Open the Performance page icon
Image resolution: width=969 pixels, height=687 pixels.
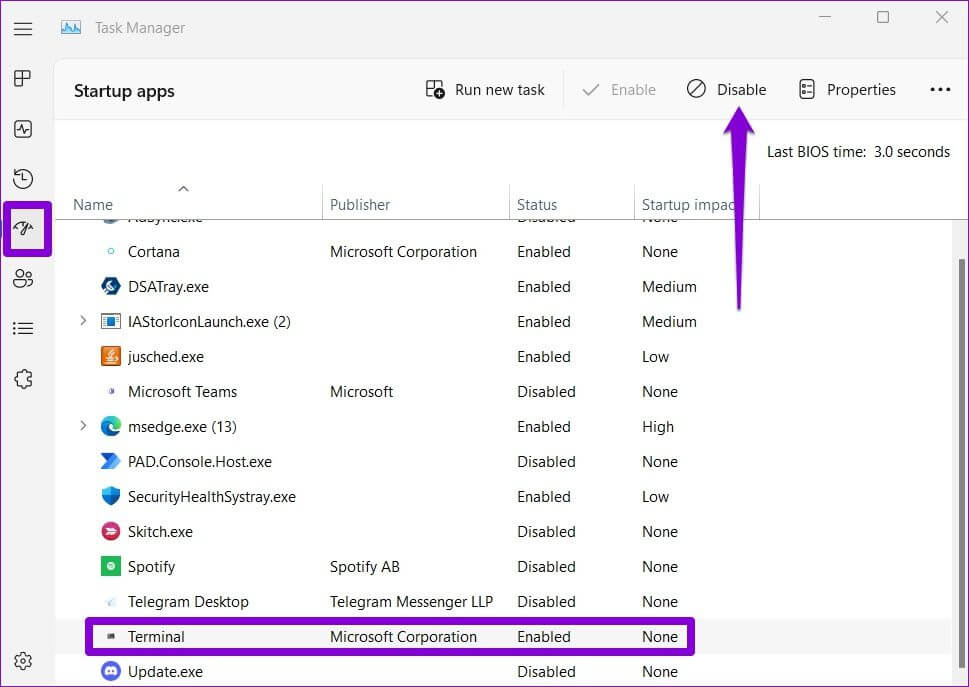23,129
